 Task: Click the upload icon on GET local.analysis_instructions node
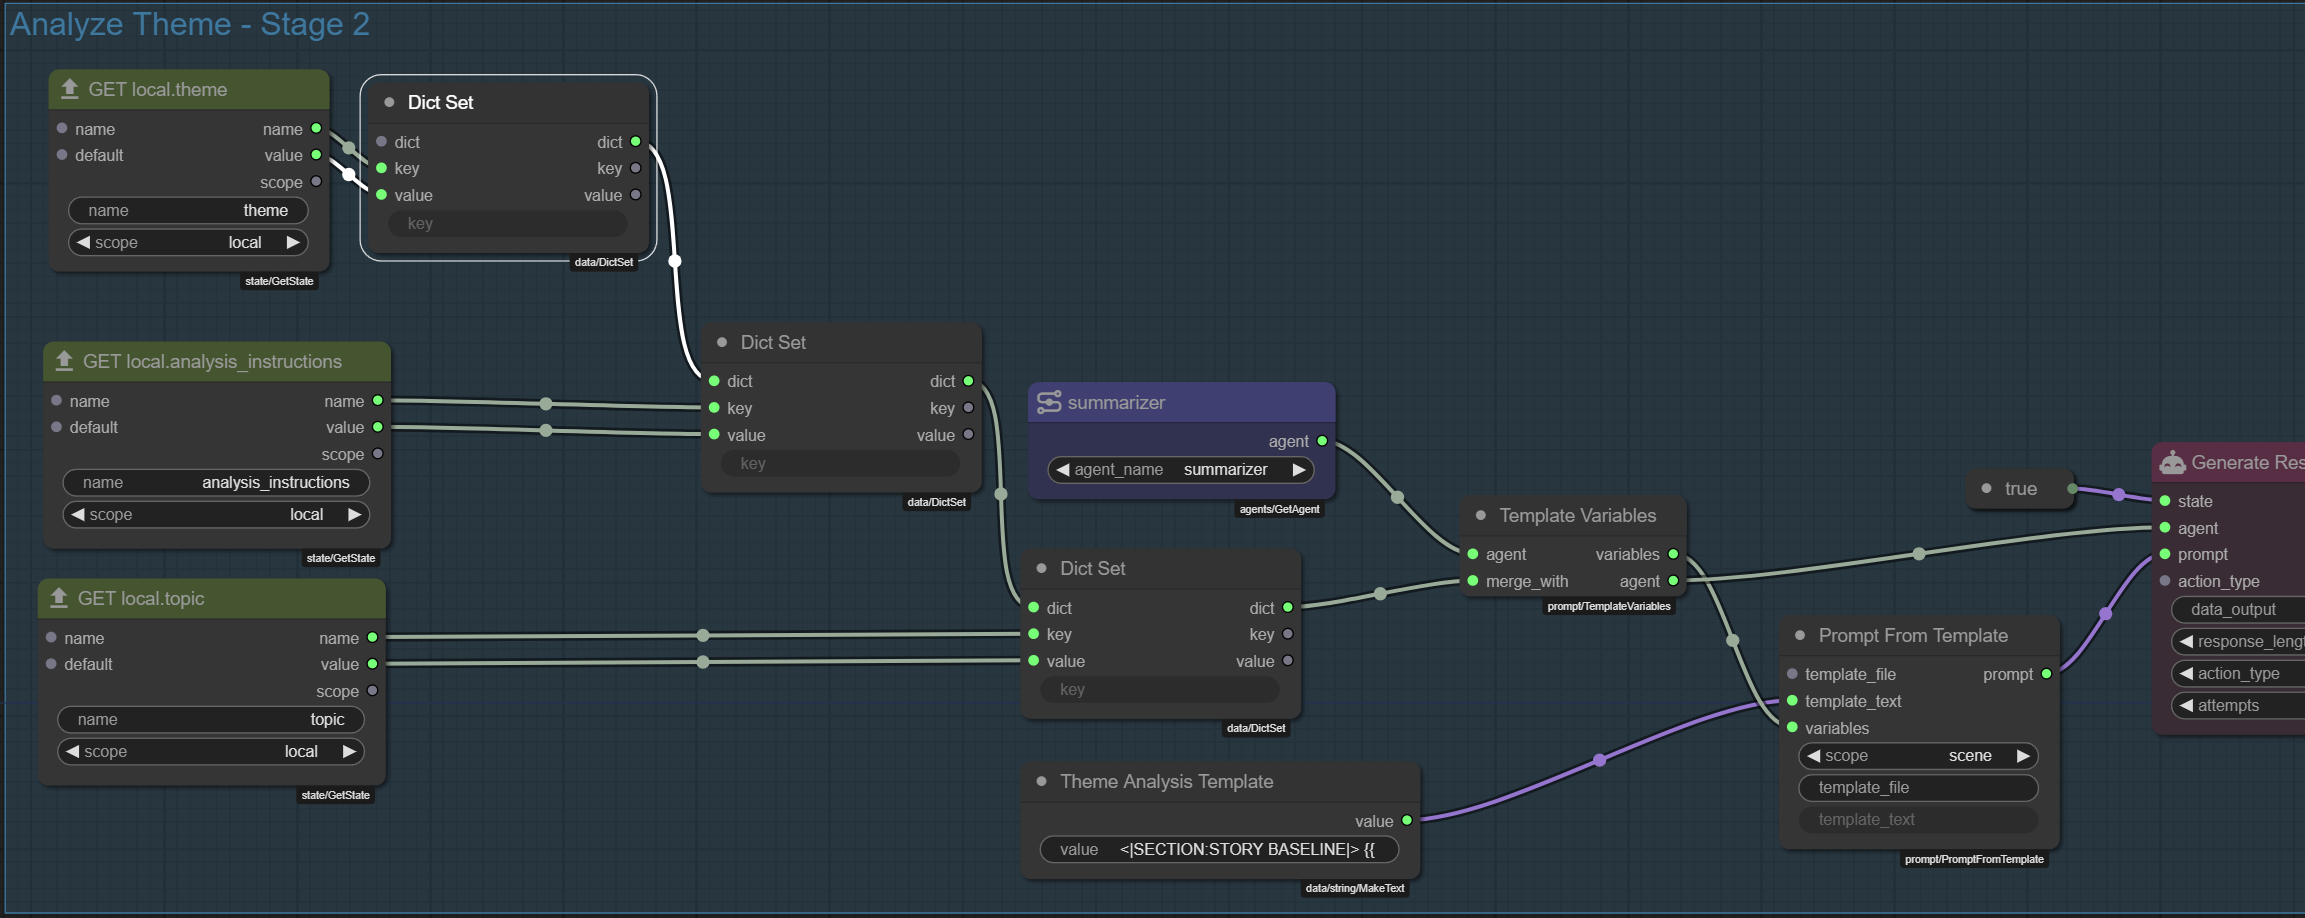coord(64,361)
